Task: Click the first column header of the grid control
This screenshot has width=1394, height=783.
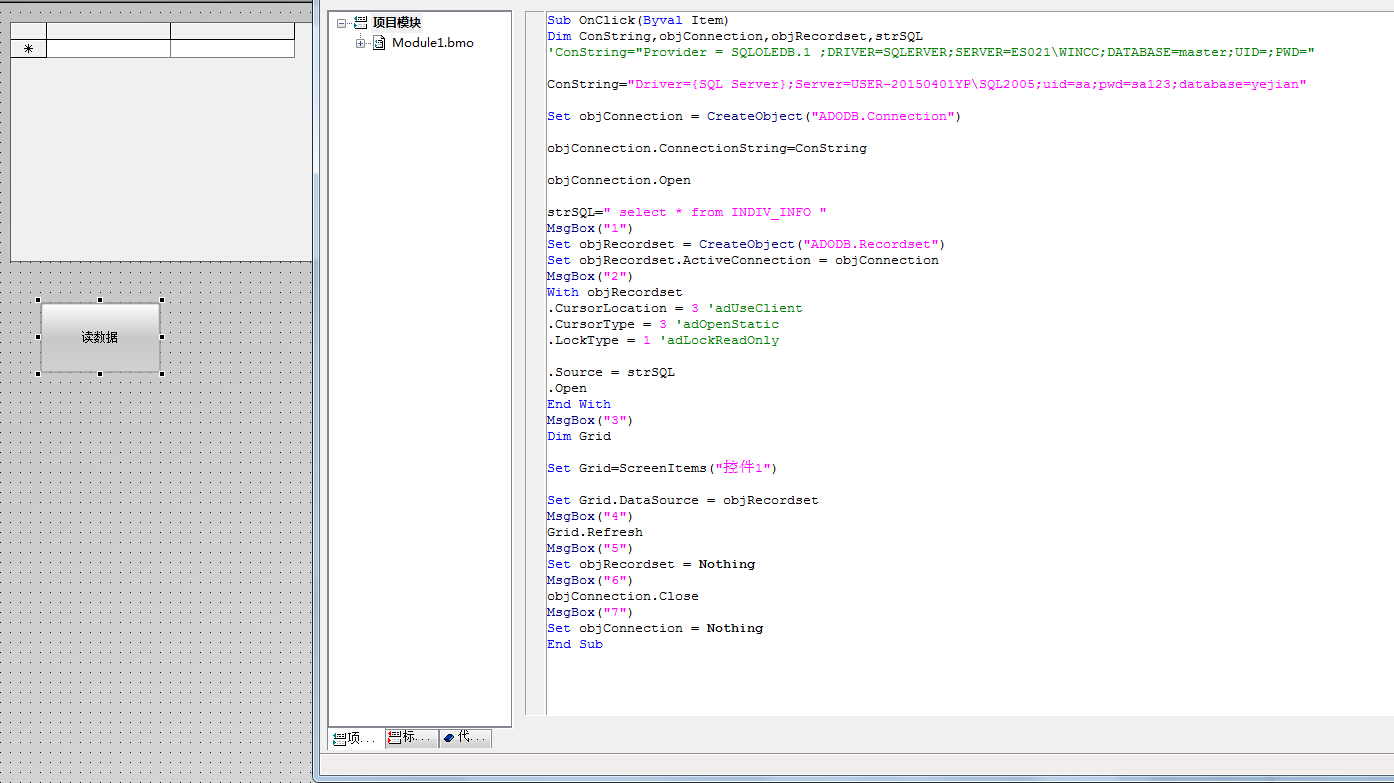Action: [x=108, y=31]
